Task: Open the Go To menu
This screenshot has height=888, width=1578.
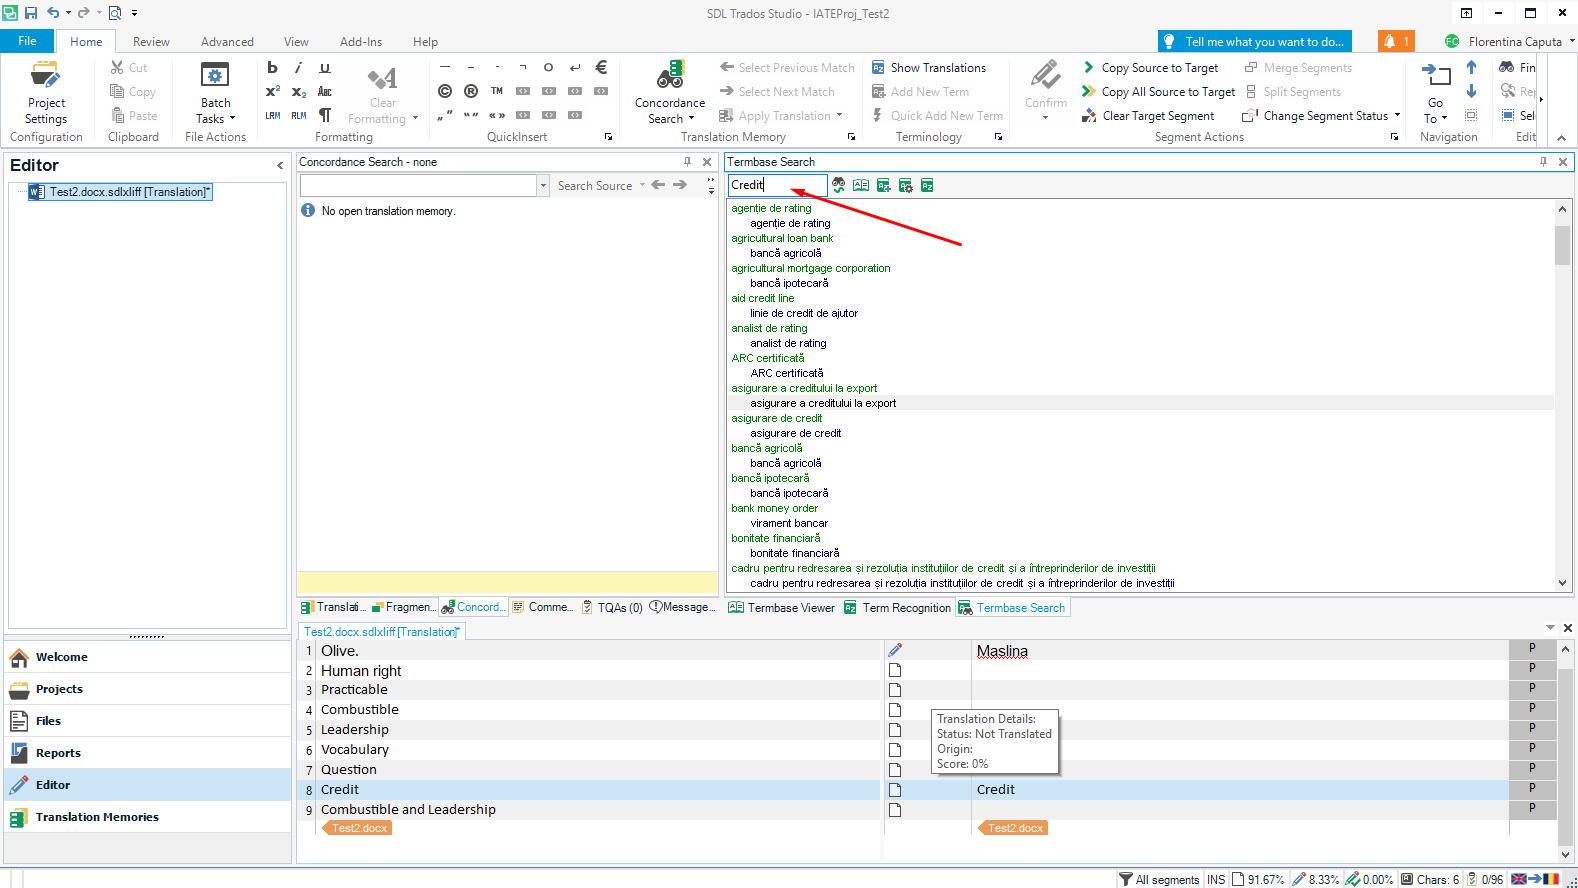Action: click(1436, 93)
